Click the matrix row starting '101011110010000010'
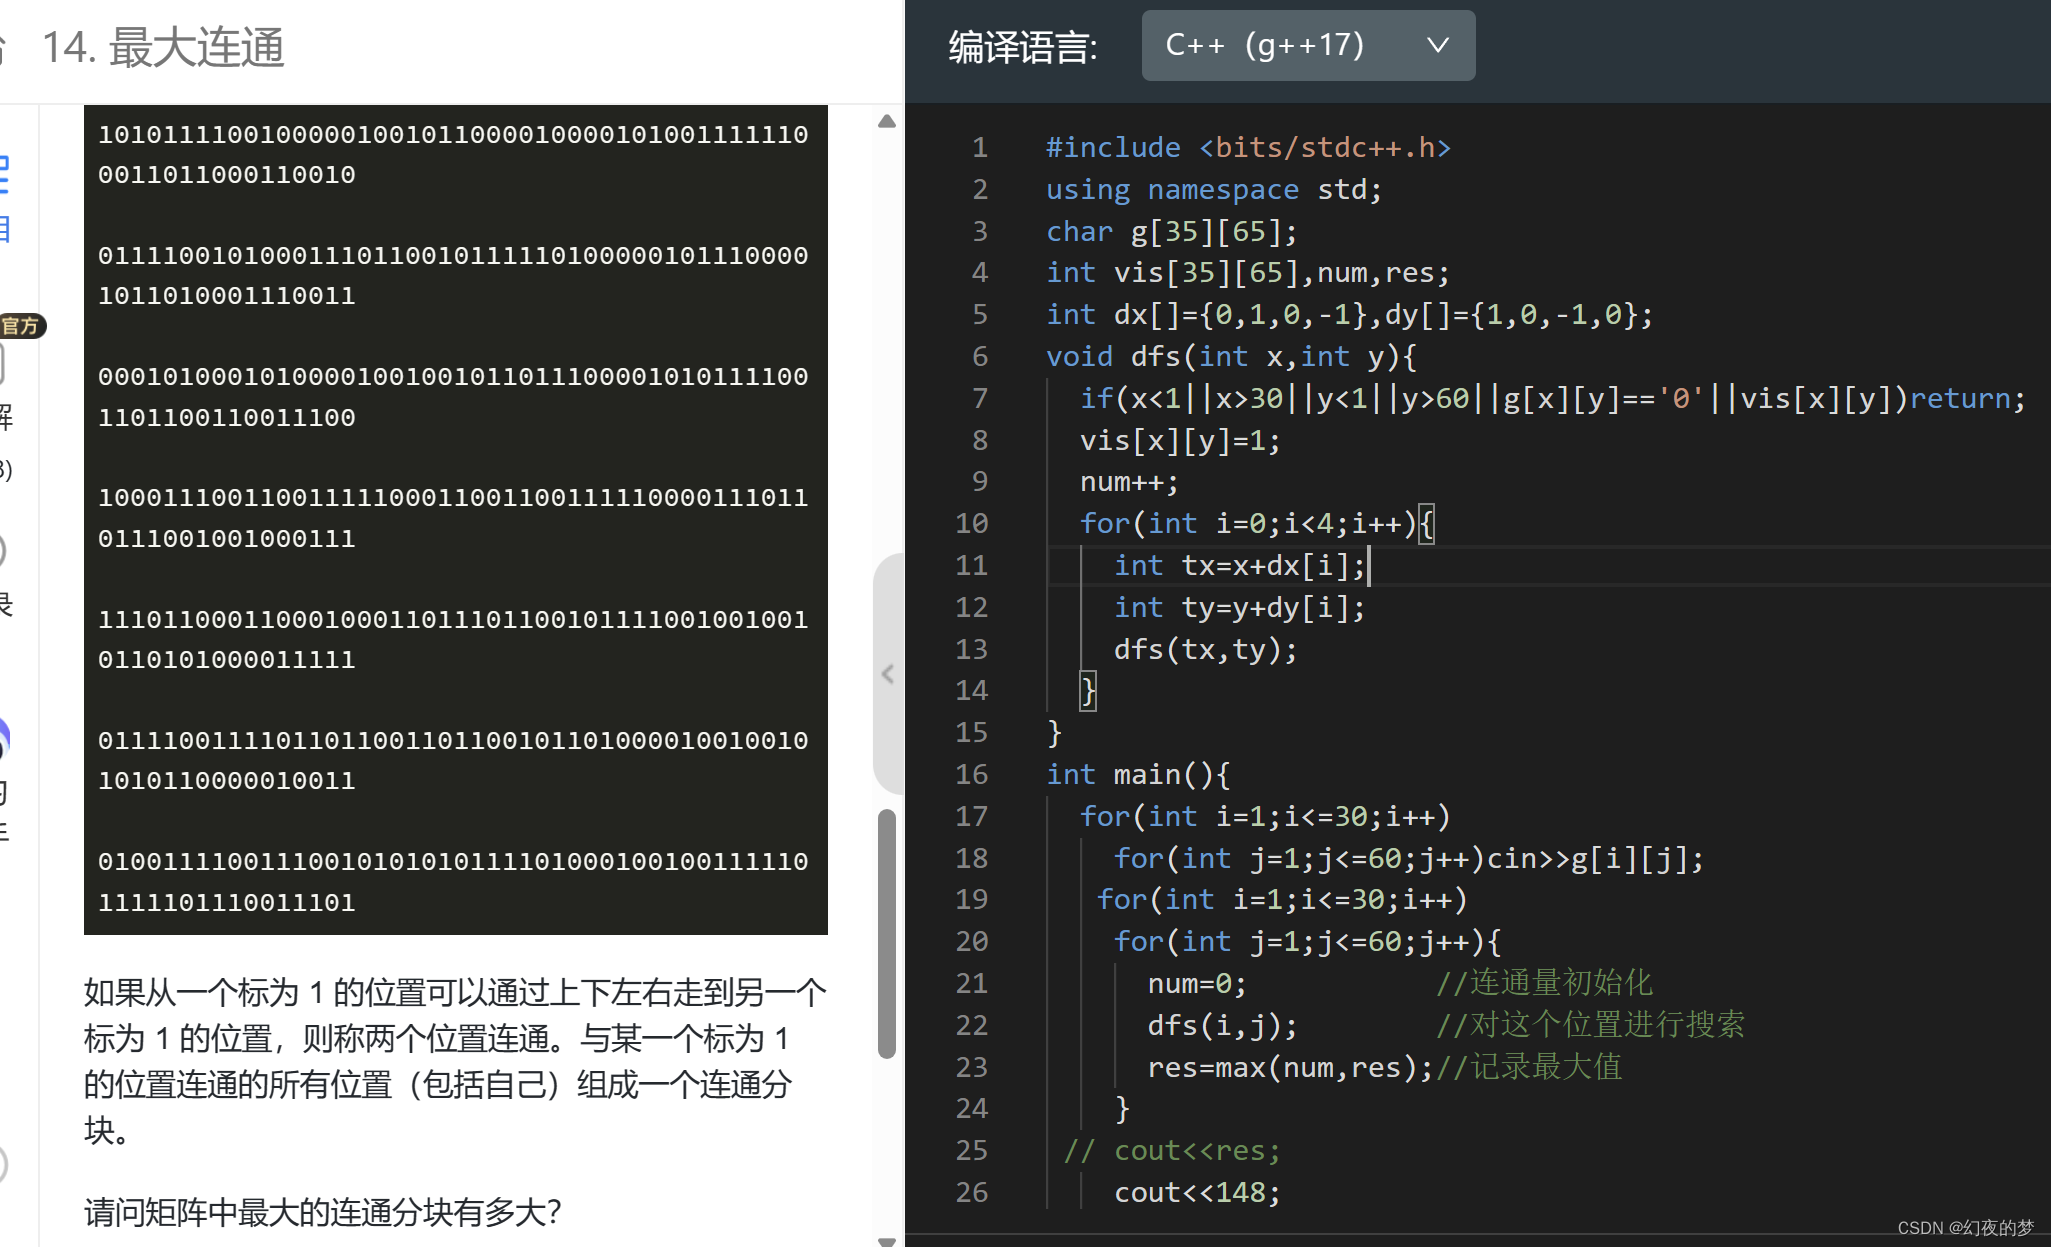 [453, 155]
